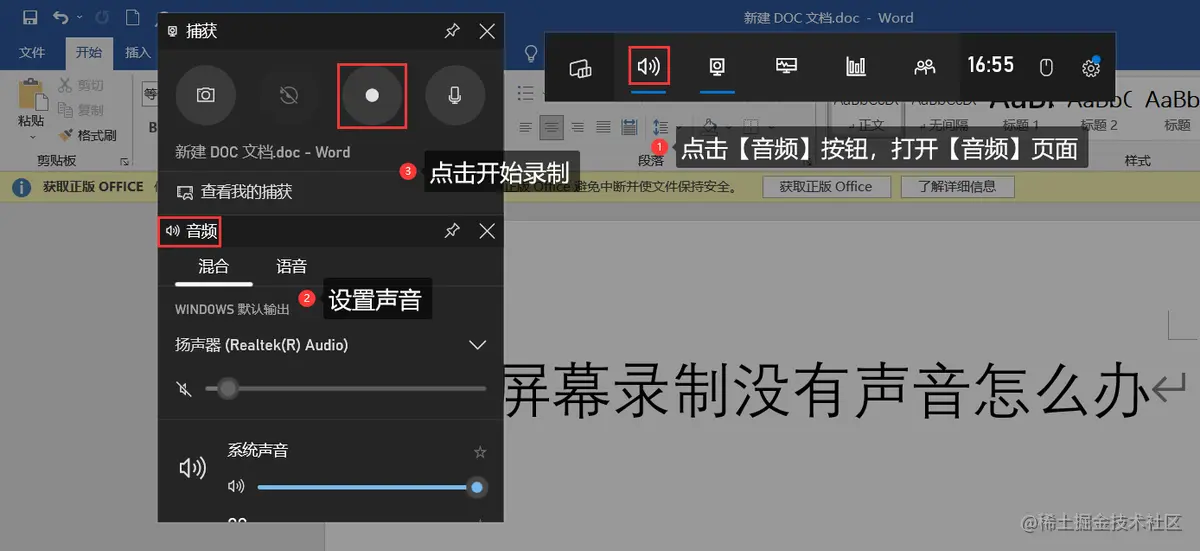Image resolution: width=1200 pixels, height=551 pixels.
Task: Create a new document from quick toolbar
Action: click(133, 17)
